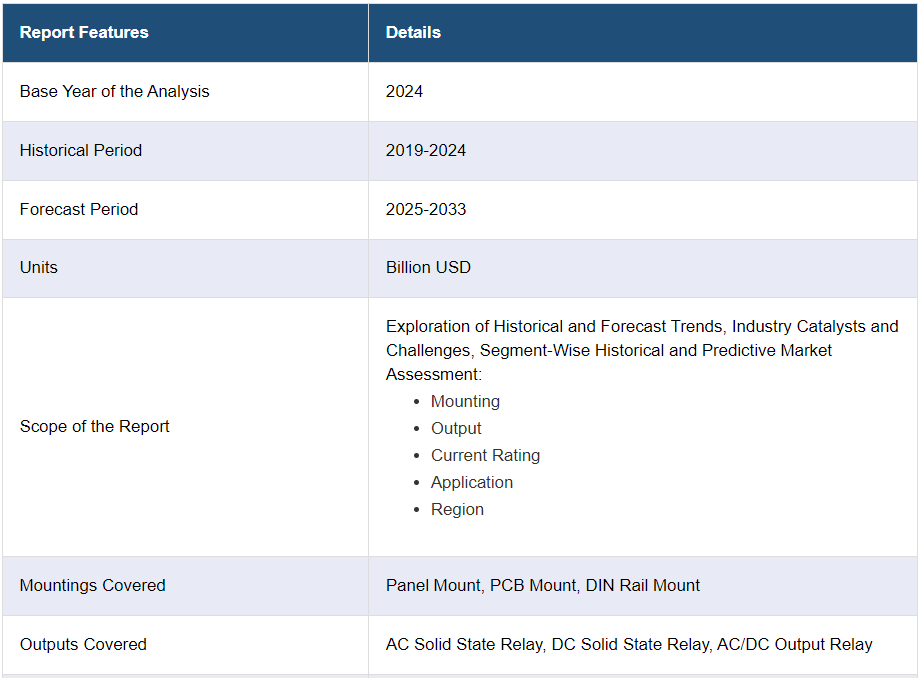The image size is (922, 678).
Task: Click the 2025-2033 forecast value
Action: point(426,209)
